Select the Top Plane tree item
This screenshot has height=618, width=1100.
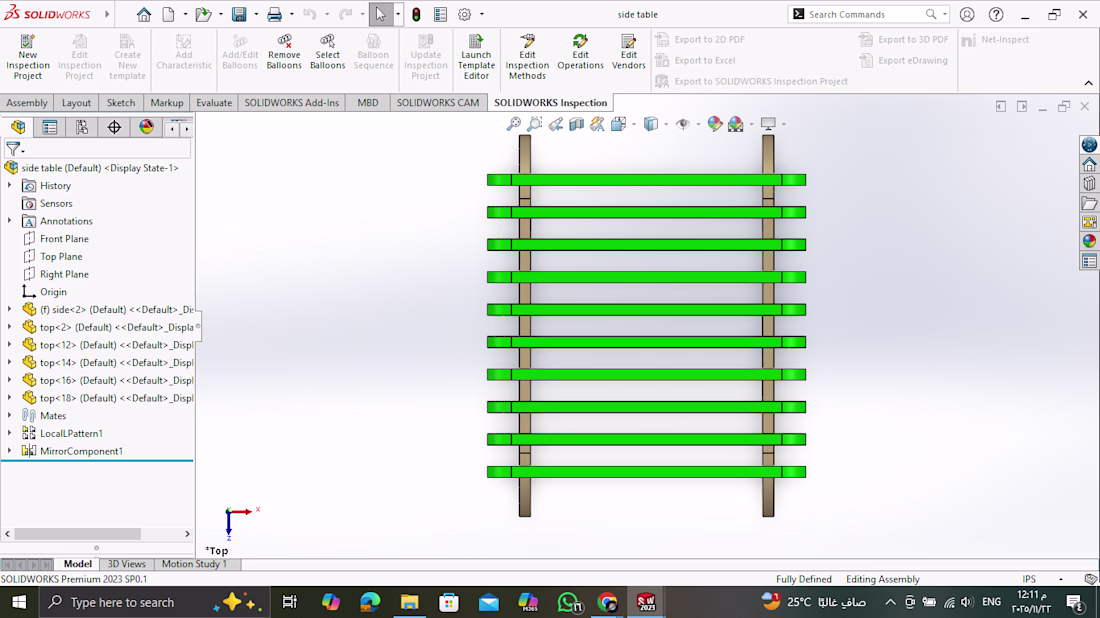click(61, 256)
